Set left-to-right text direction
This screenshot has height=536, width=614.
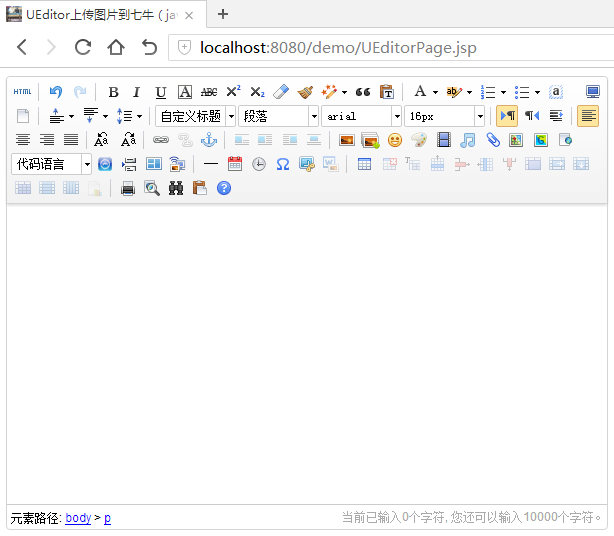pos(507,116)
